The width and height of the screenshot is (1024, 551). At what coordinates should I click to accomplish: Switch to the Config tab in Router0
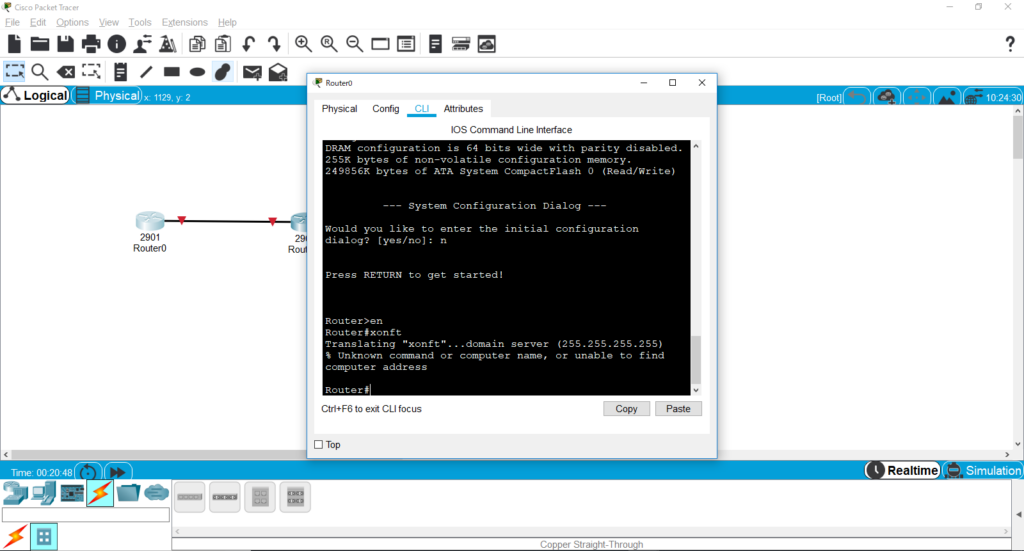tap(385, 108)
